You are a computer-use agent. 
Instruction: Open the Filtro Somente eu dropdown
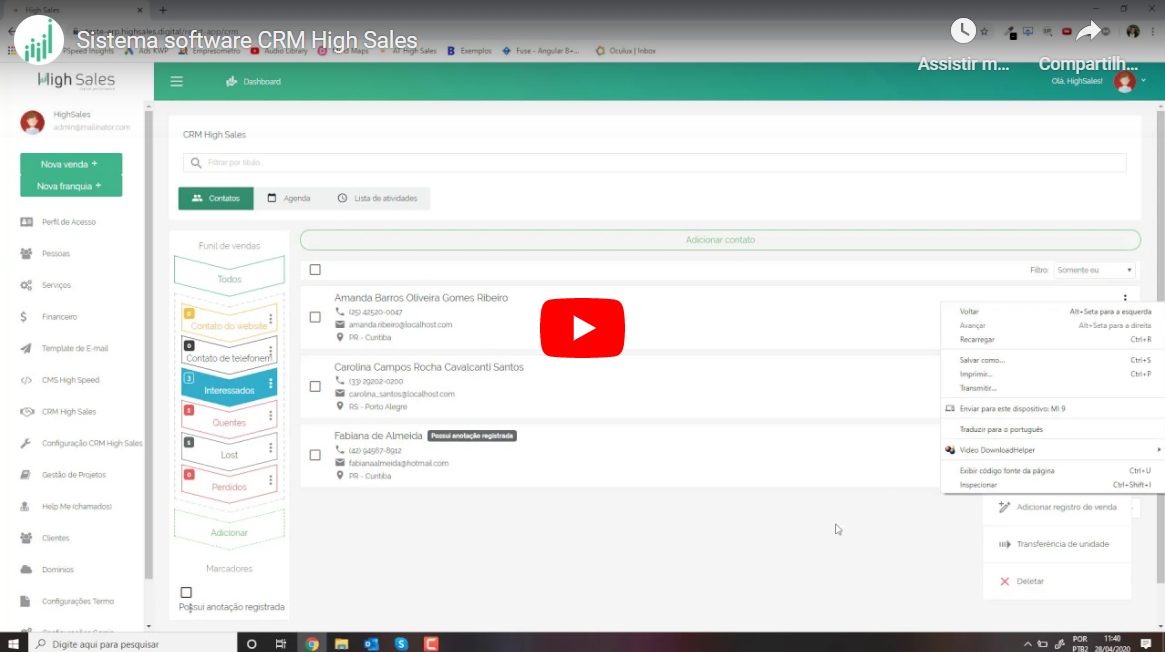coord(1094,270)
